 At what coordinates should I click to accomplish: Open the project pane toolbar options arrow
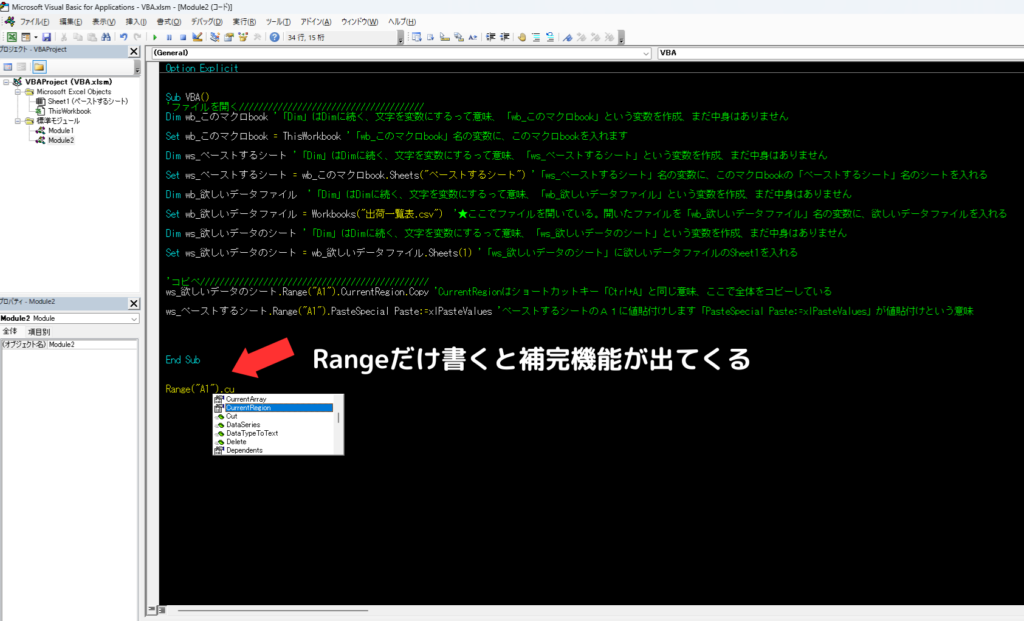coord(137,67)
